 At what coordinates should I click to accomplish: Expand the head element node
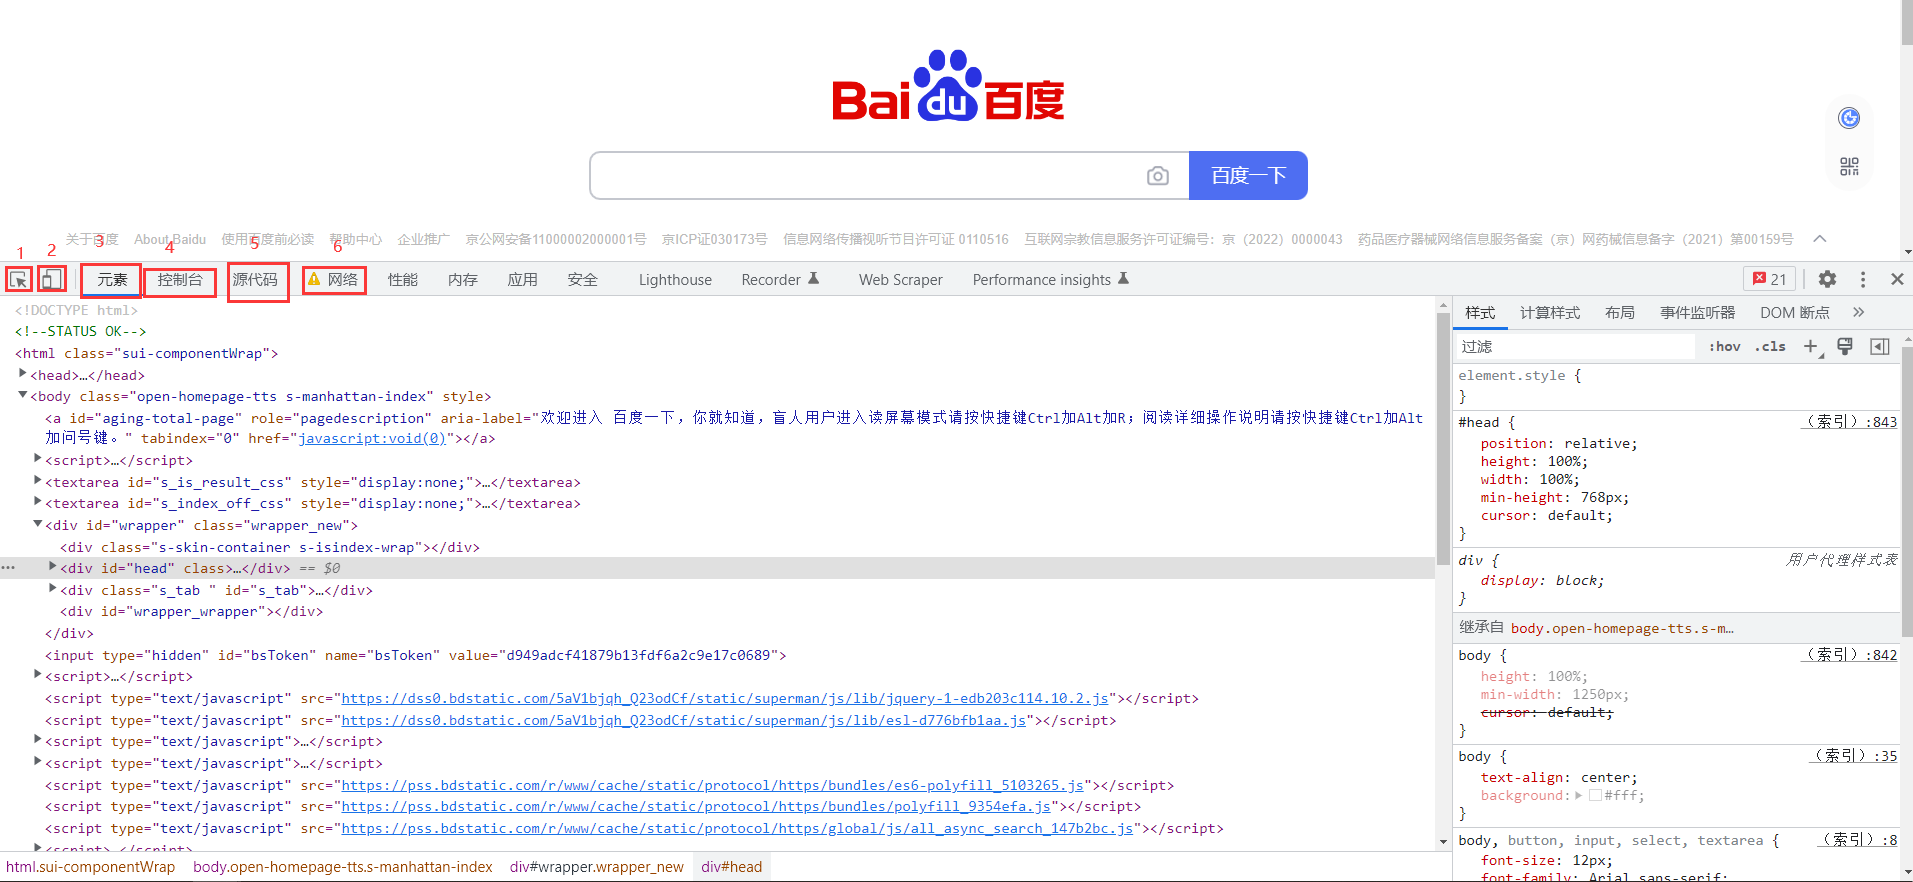[23, 374]
